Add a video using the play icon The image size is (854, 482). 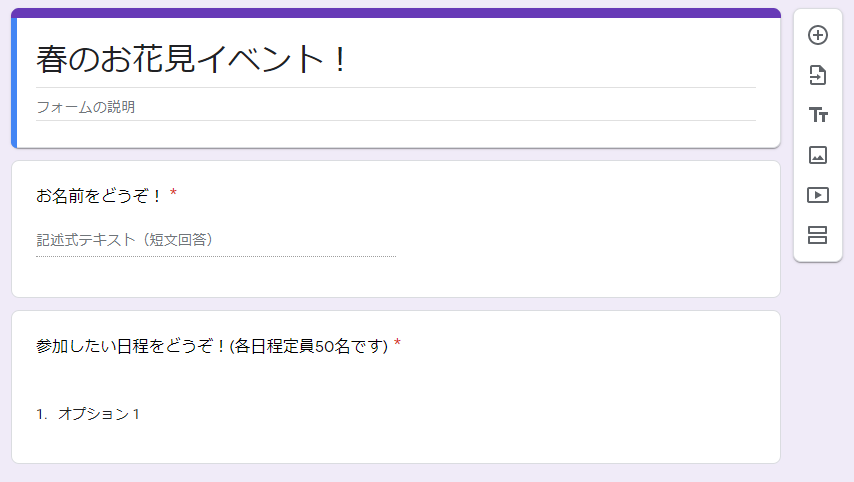pyautogui.click(x=818, y=195)
